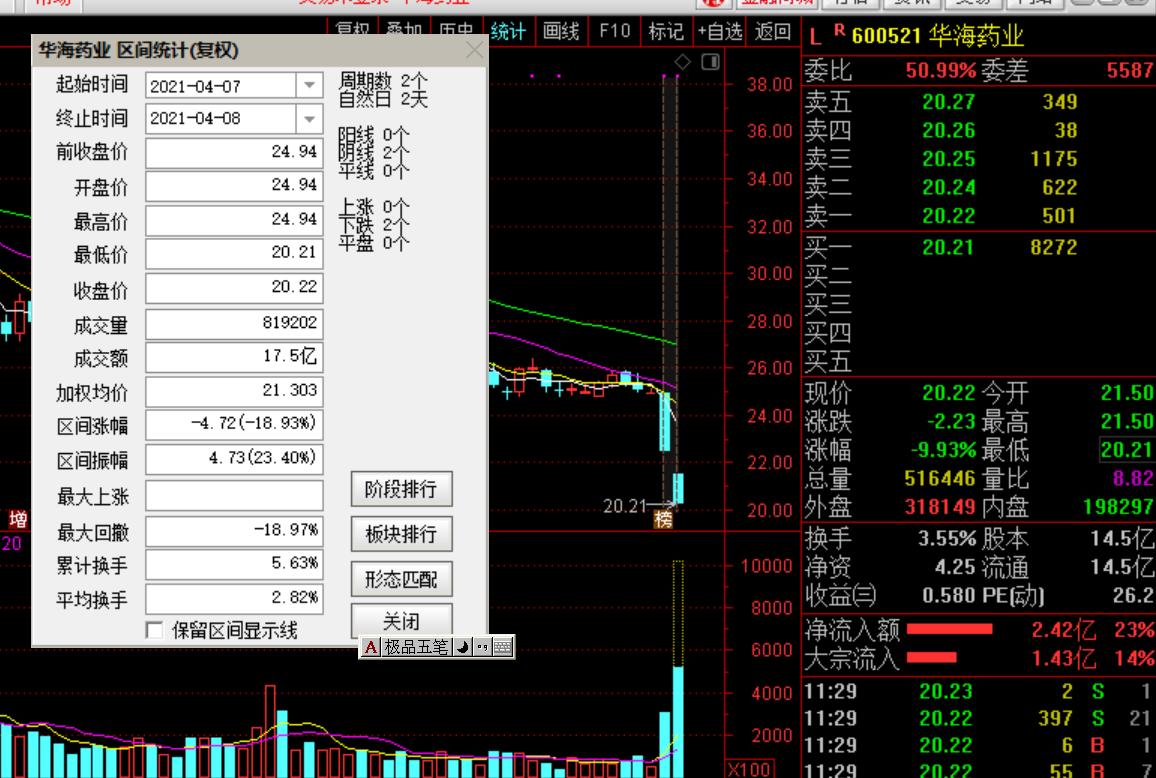This screenshot has width=1156, height=778.
Task: Click the 量比 value 8.82
Action: pos(1134,479)
